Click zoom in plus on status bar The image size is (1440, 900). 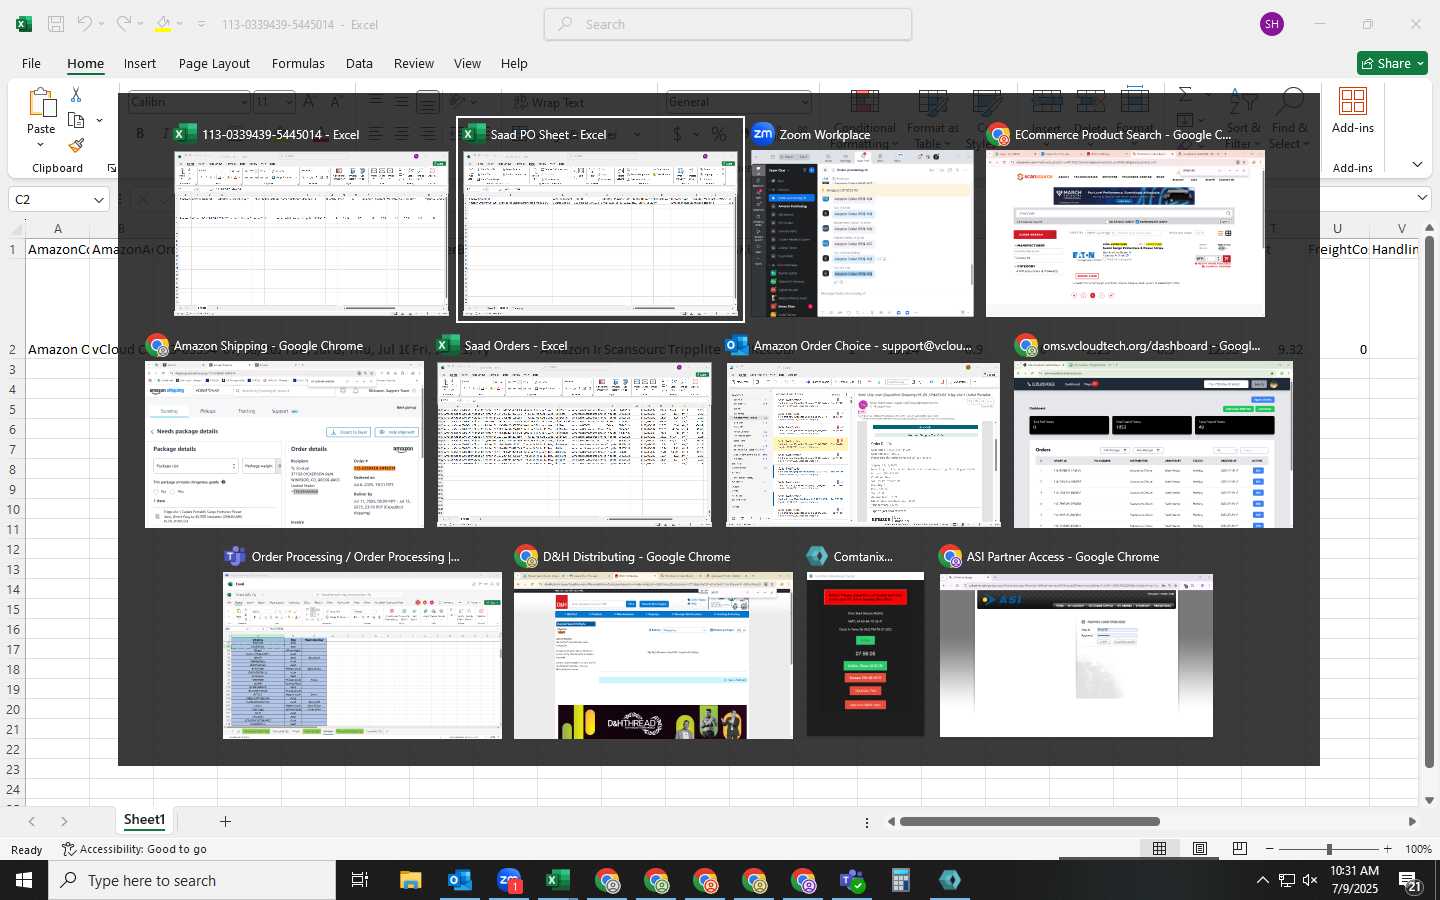click(x=1387, y=849)
